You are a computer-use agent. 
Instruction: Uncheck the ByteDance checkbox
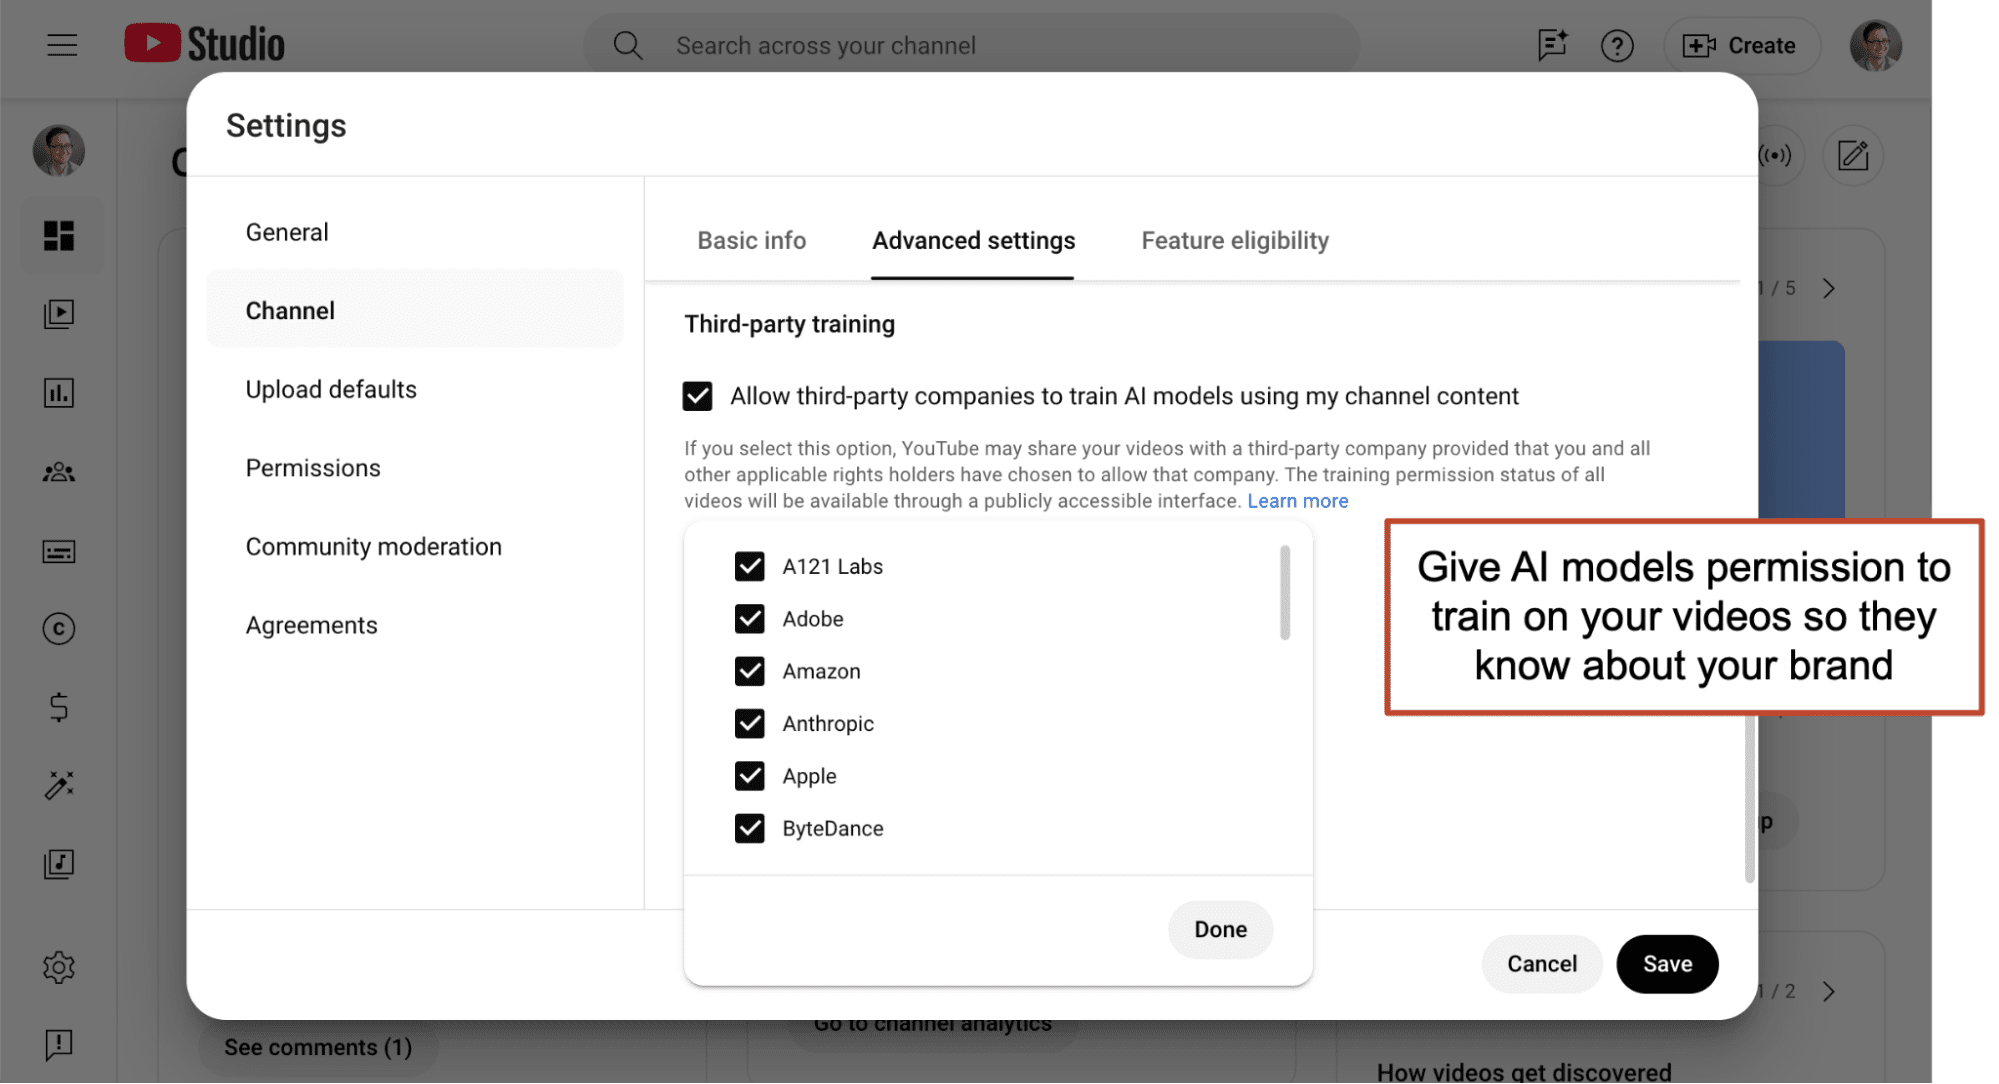coord(749,828)
